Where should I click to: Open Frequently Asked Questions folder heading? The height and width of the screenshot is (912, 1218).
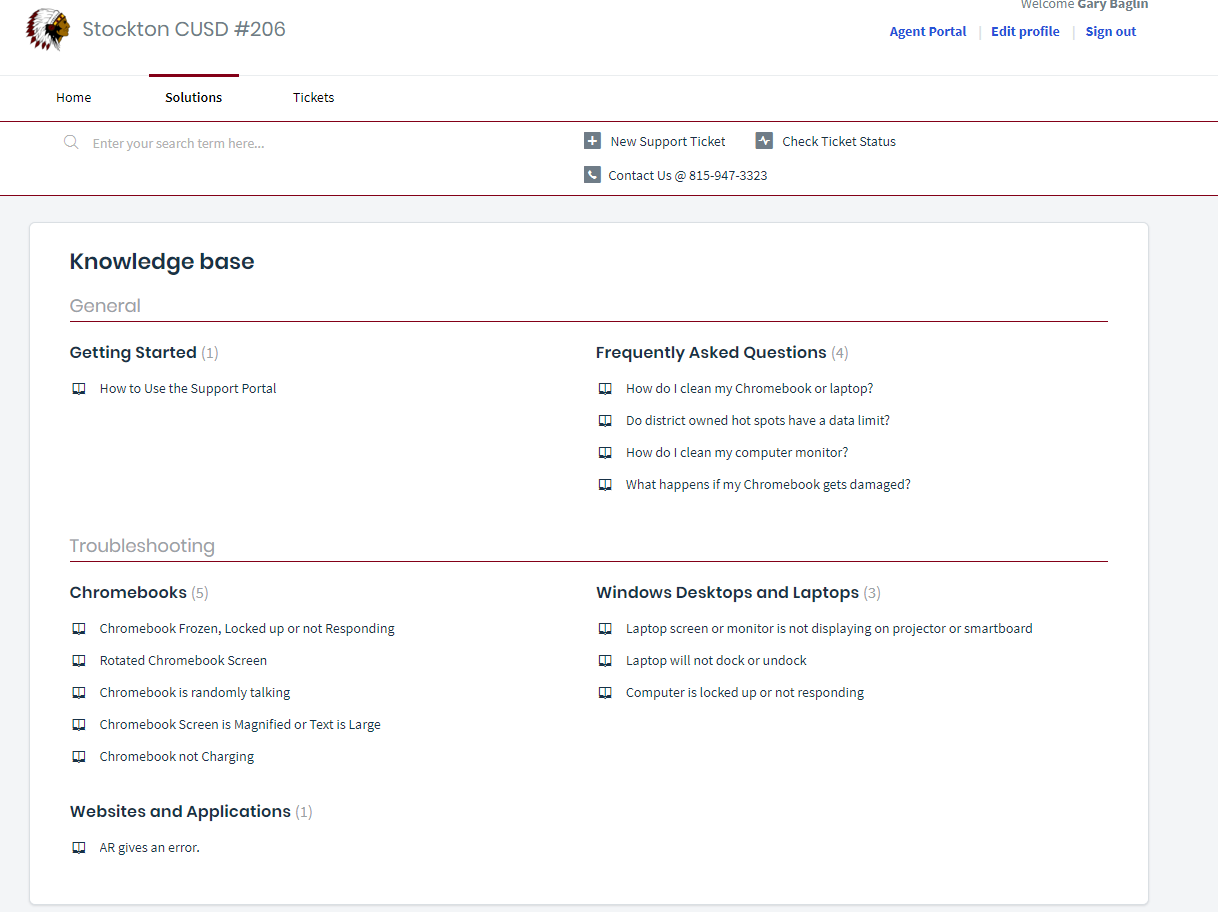[711, 352]
